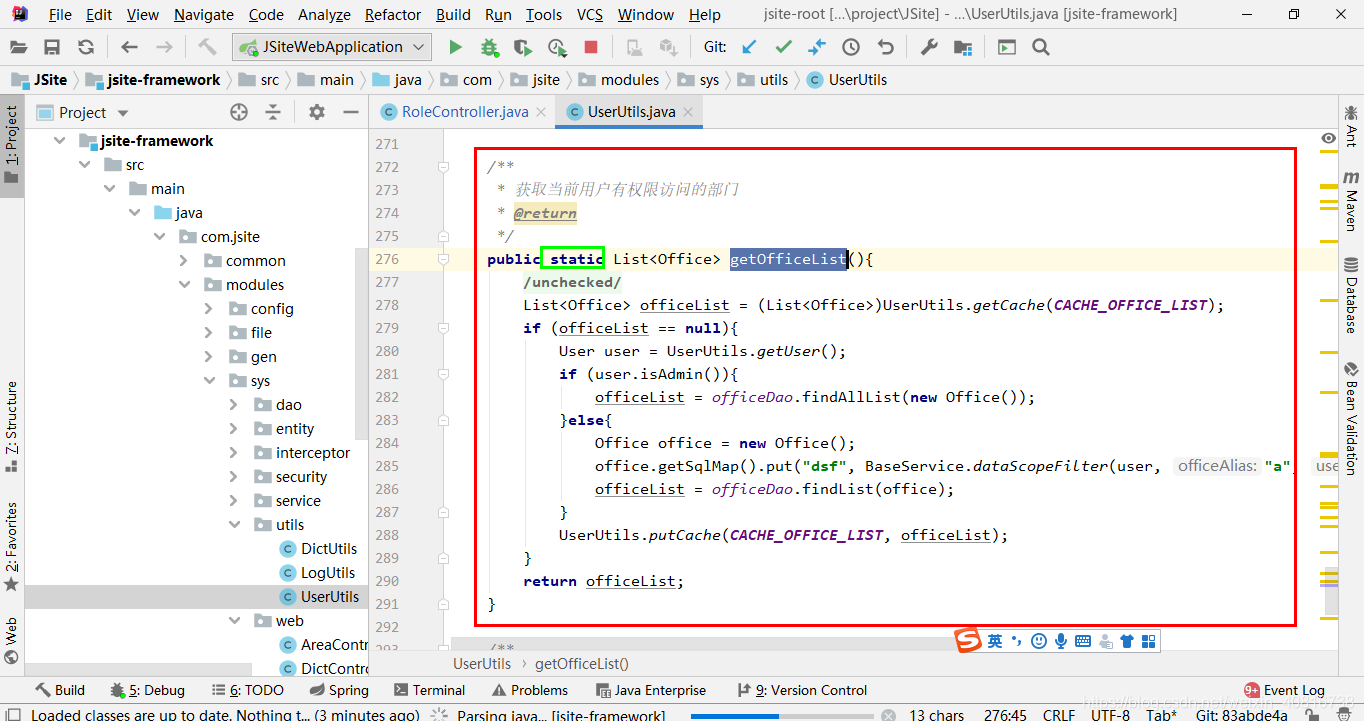Image resolution: width=1364 pixels, height=721 pixels.
Task: Close the UserUtils.java tab
Action: coord(690,112)
